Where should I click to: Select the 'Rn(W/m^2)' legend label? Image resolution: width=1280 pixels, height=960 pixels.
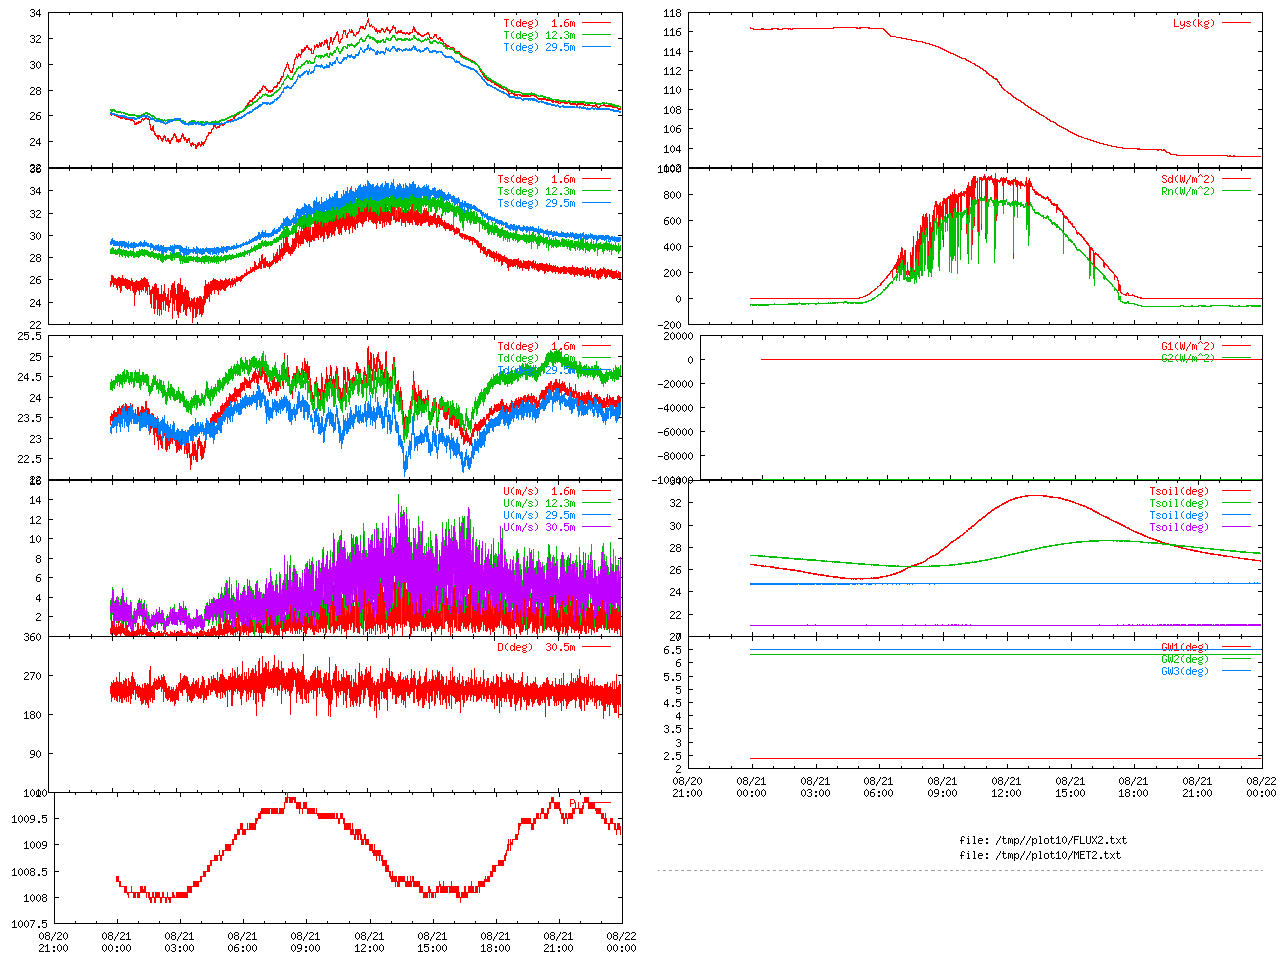click(1188, 191)
